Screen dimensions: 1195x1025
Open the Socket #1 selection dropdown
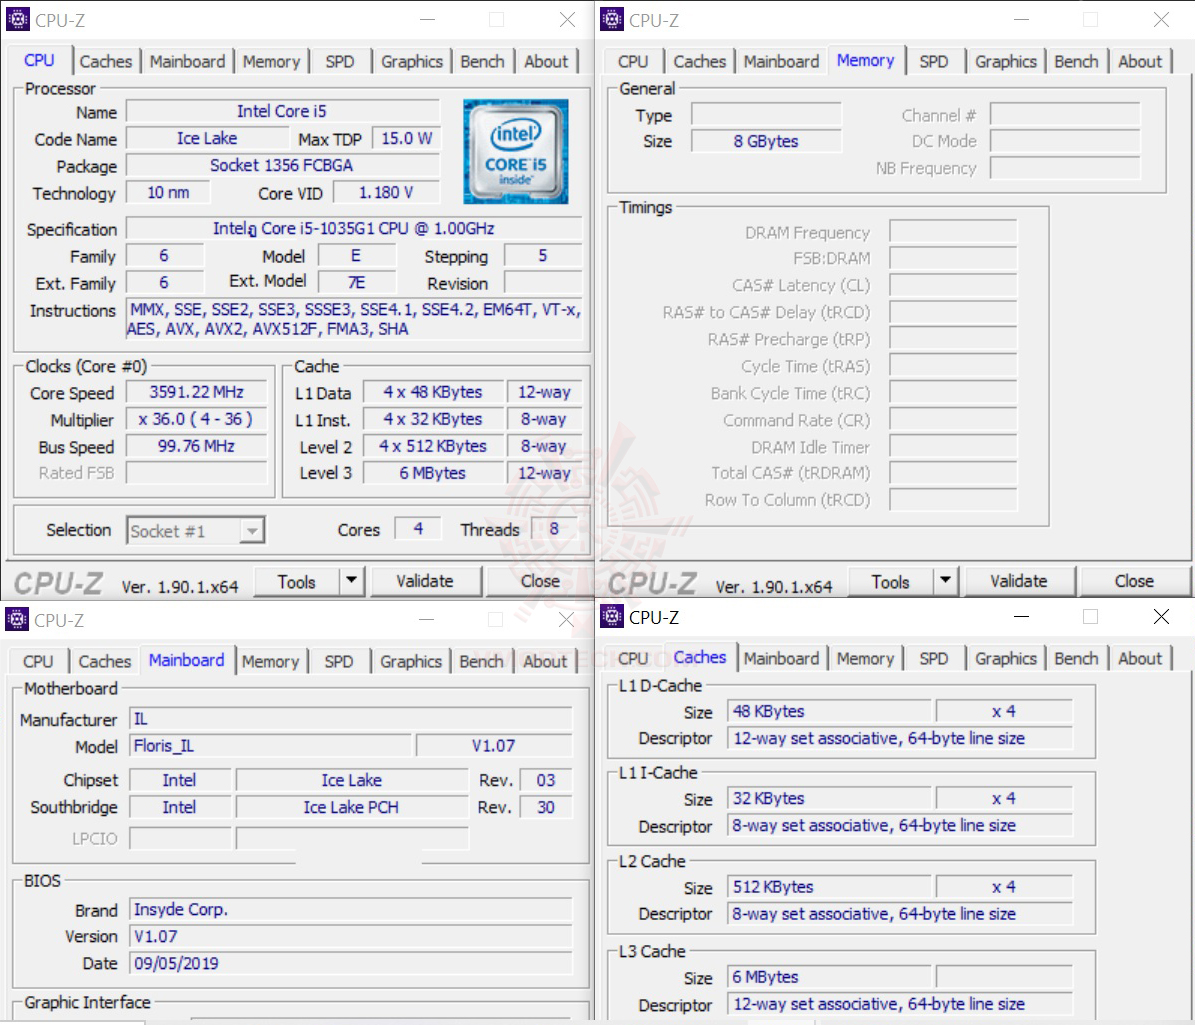coord(196,531)
